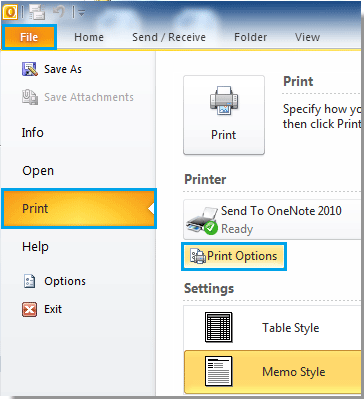364x399 pixels.
Task: Open the Send / Receive tab
Action: pyautogui.click(x=169, y=37)
